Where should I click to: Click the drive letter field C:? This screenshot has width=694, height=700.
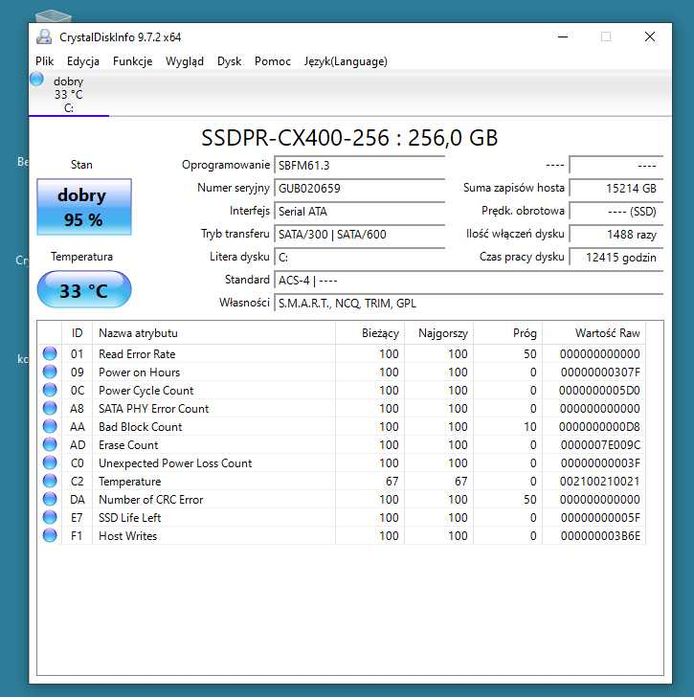click(x=359, y=258)
